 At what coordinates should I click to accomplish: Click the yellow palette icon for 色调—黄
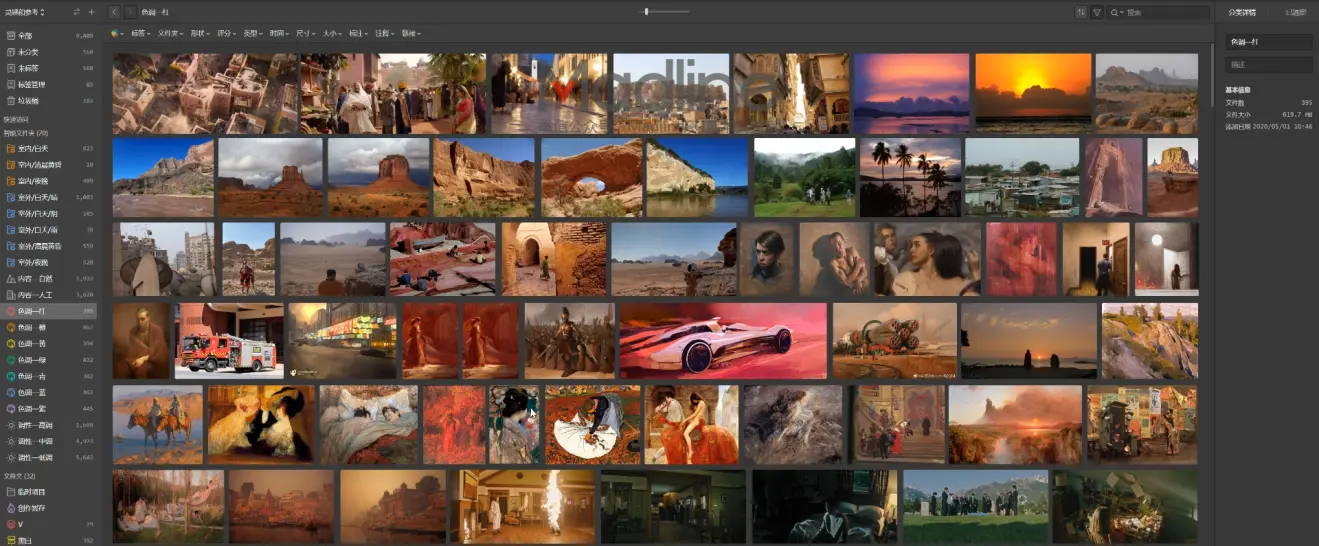[10, 343]
